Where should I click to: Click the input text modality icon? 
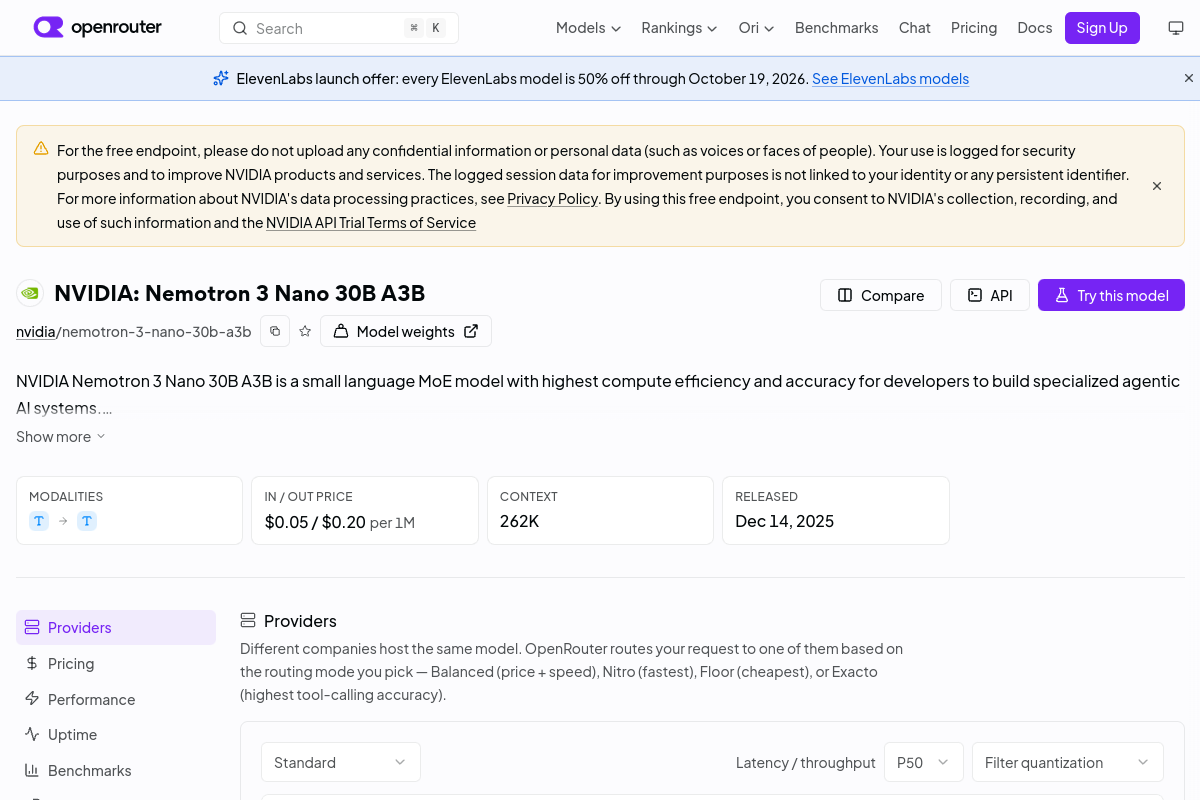point(39,521)
